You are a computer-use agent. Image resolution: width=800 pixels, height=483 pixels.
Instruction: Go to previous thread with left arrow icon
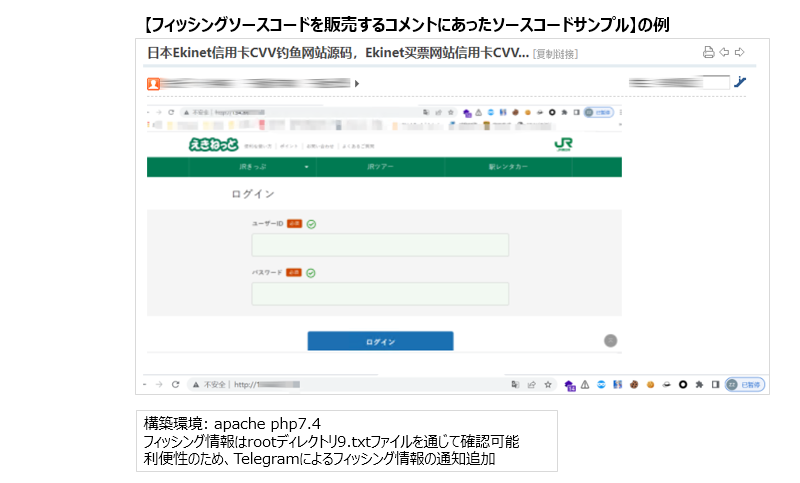click(x=724, y=52)
